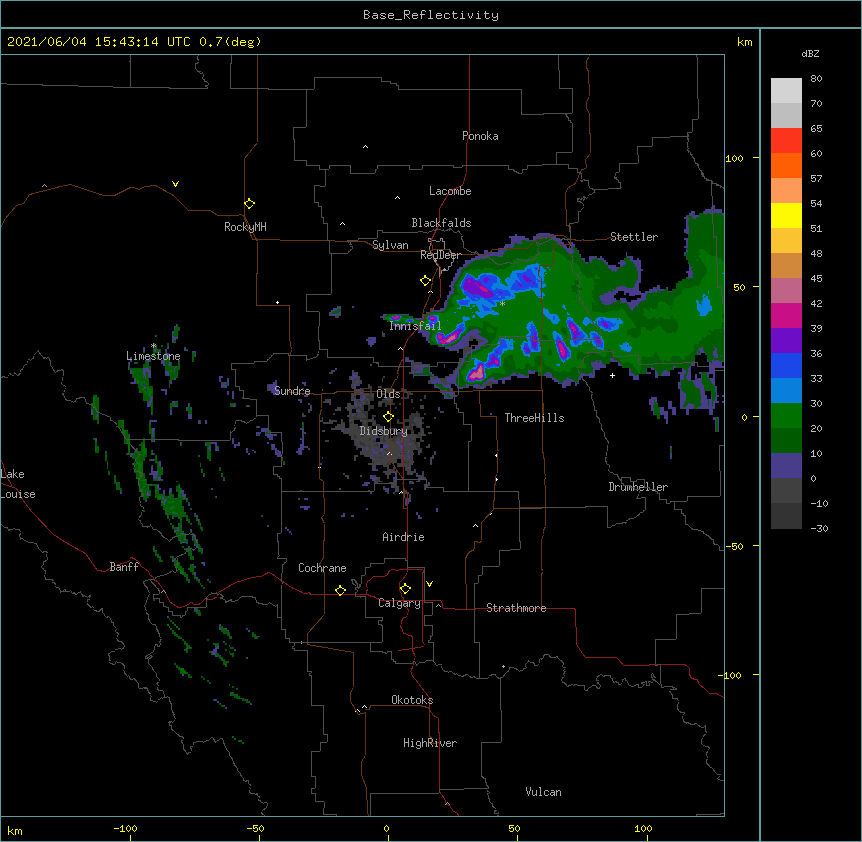Screen dimensions: 862x842
Task: Click the Didsbury town label
Action: pos(383,431)
